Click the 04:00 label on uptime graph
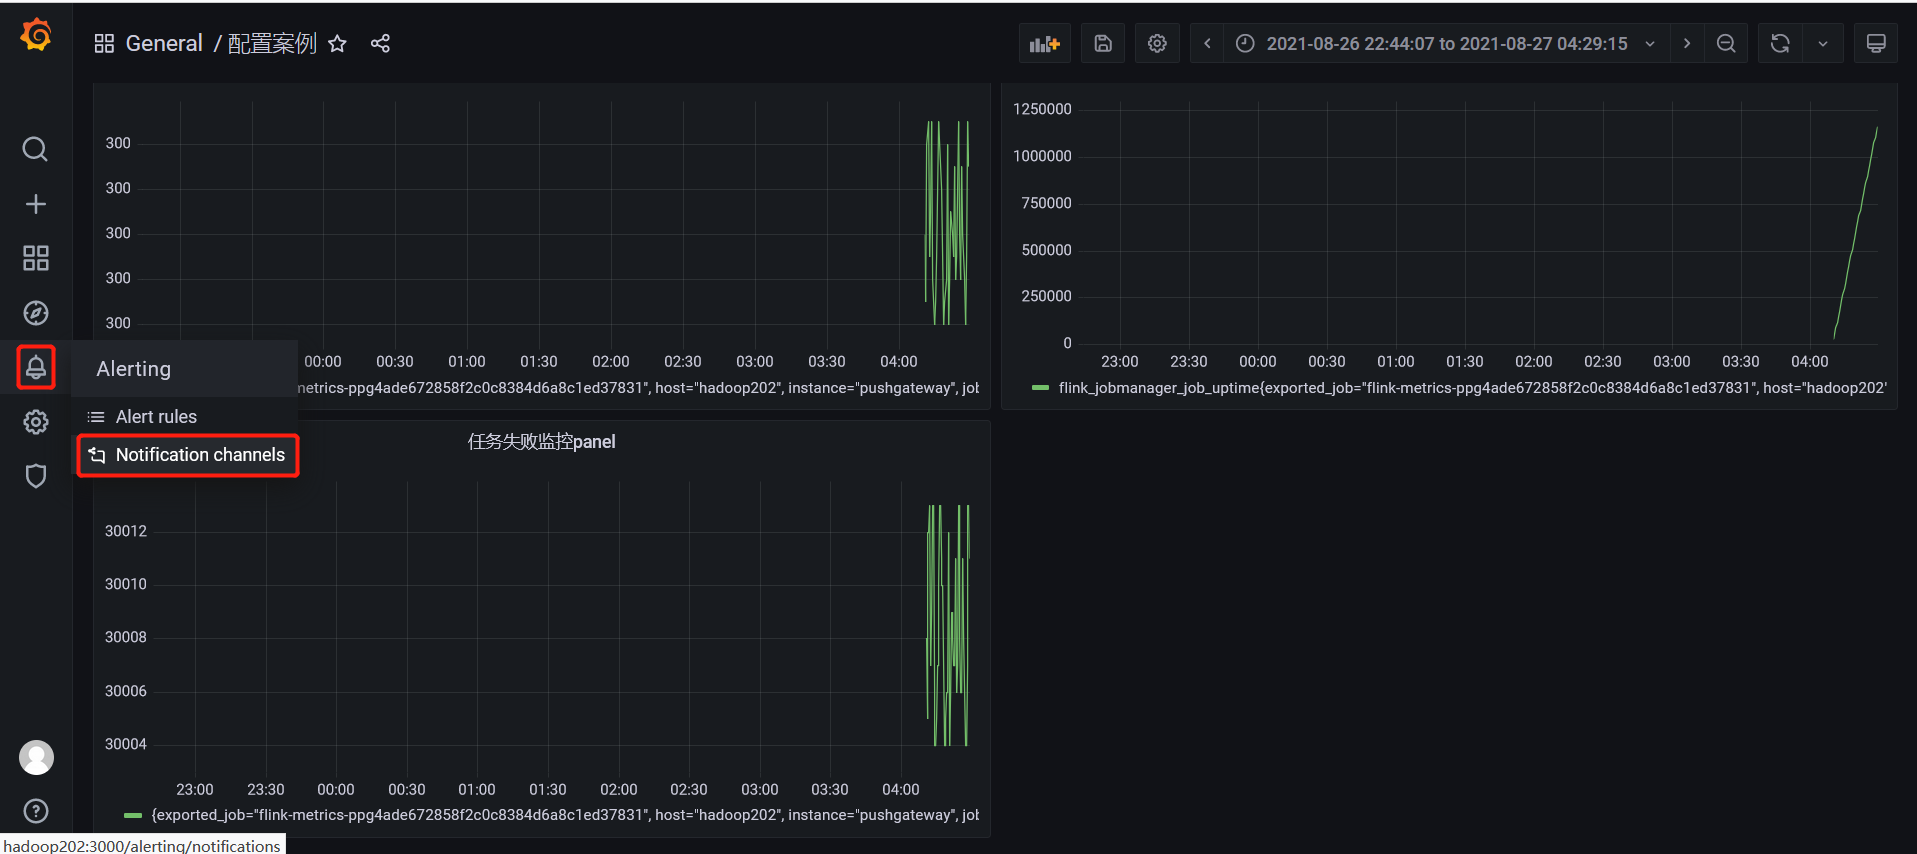 click(1810, 361)
